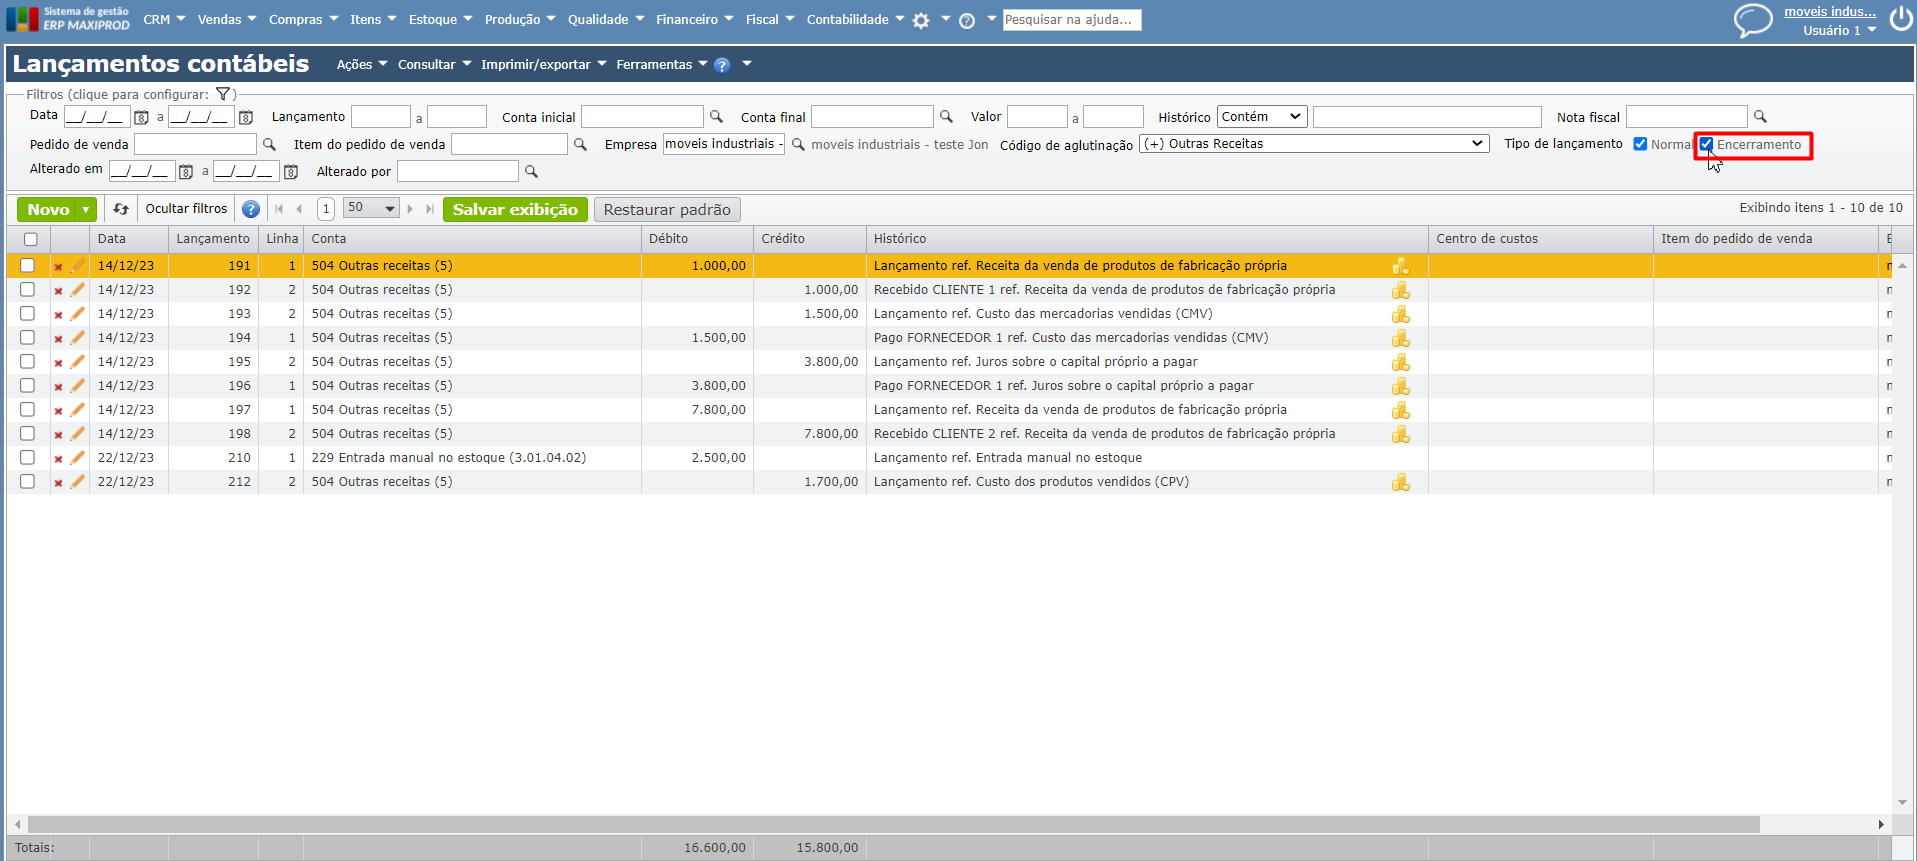
Task: Delete entry 192 with red X
Action: tap(58, 291)
